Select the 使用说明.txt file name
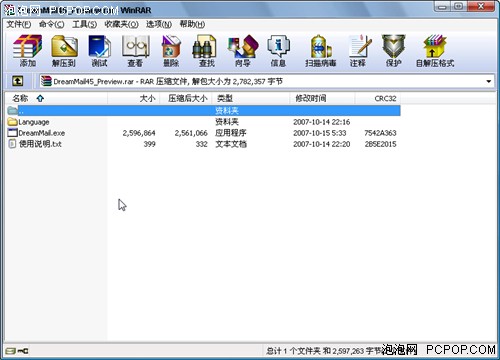The image size is (500, 360). coord(40,144)
